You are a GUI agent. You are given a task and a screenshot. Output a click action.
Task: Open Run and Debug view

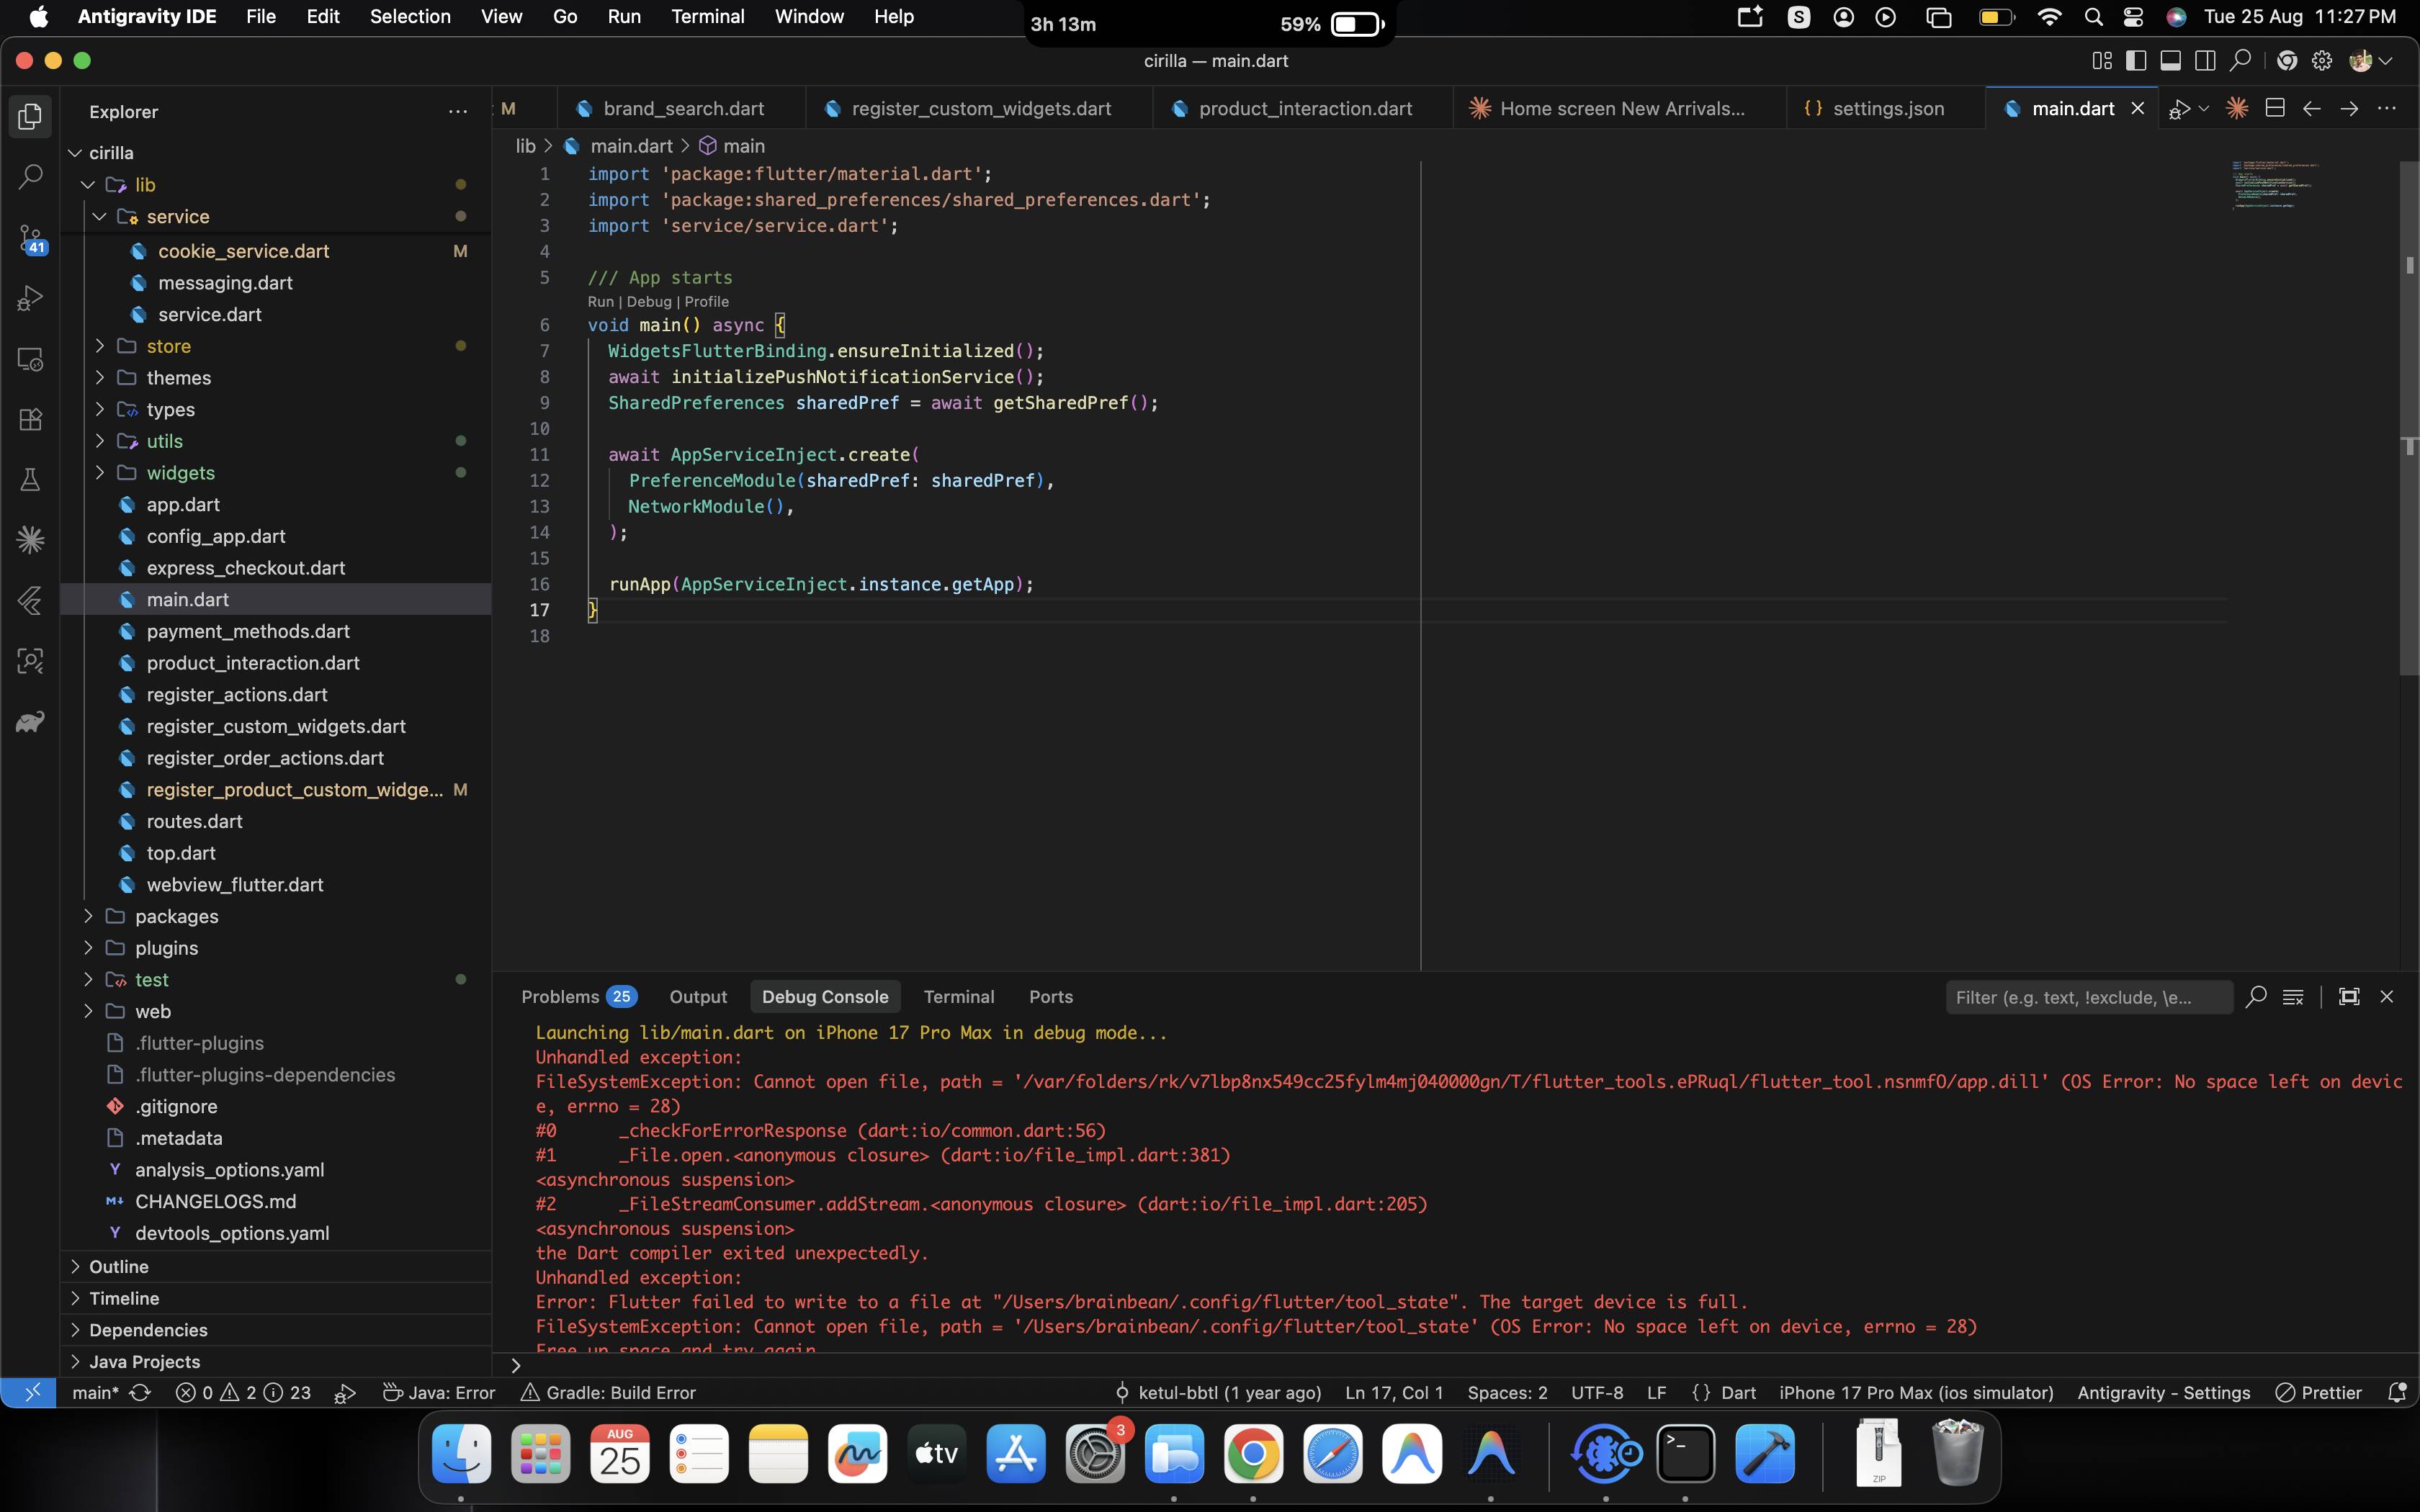30,298
